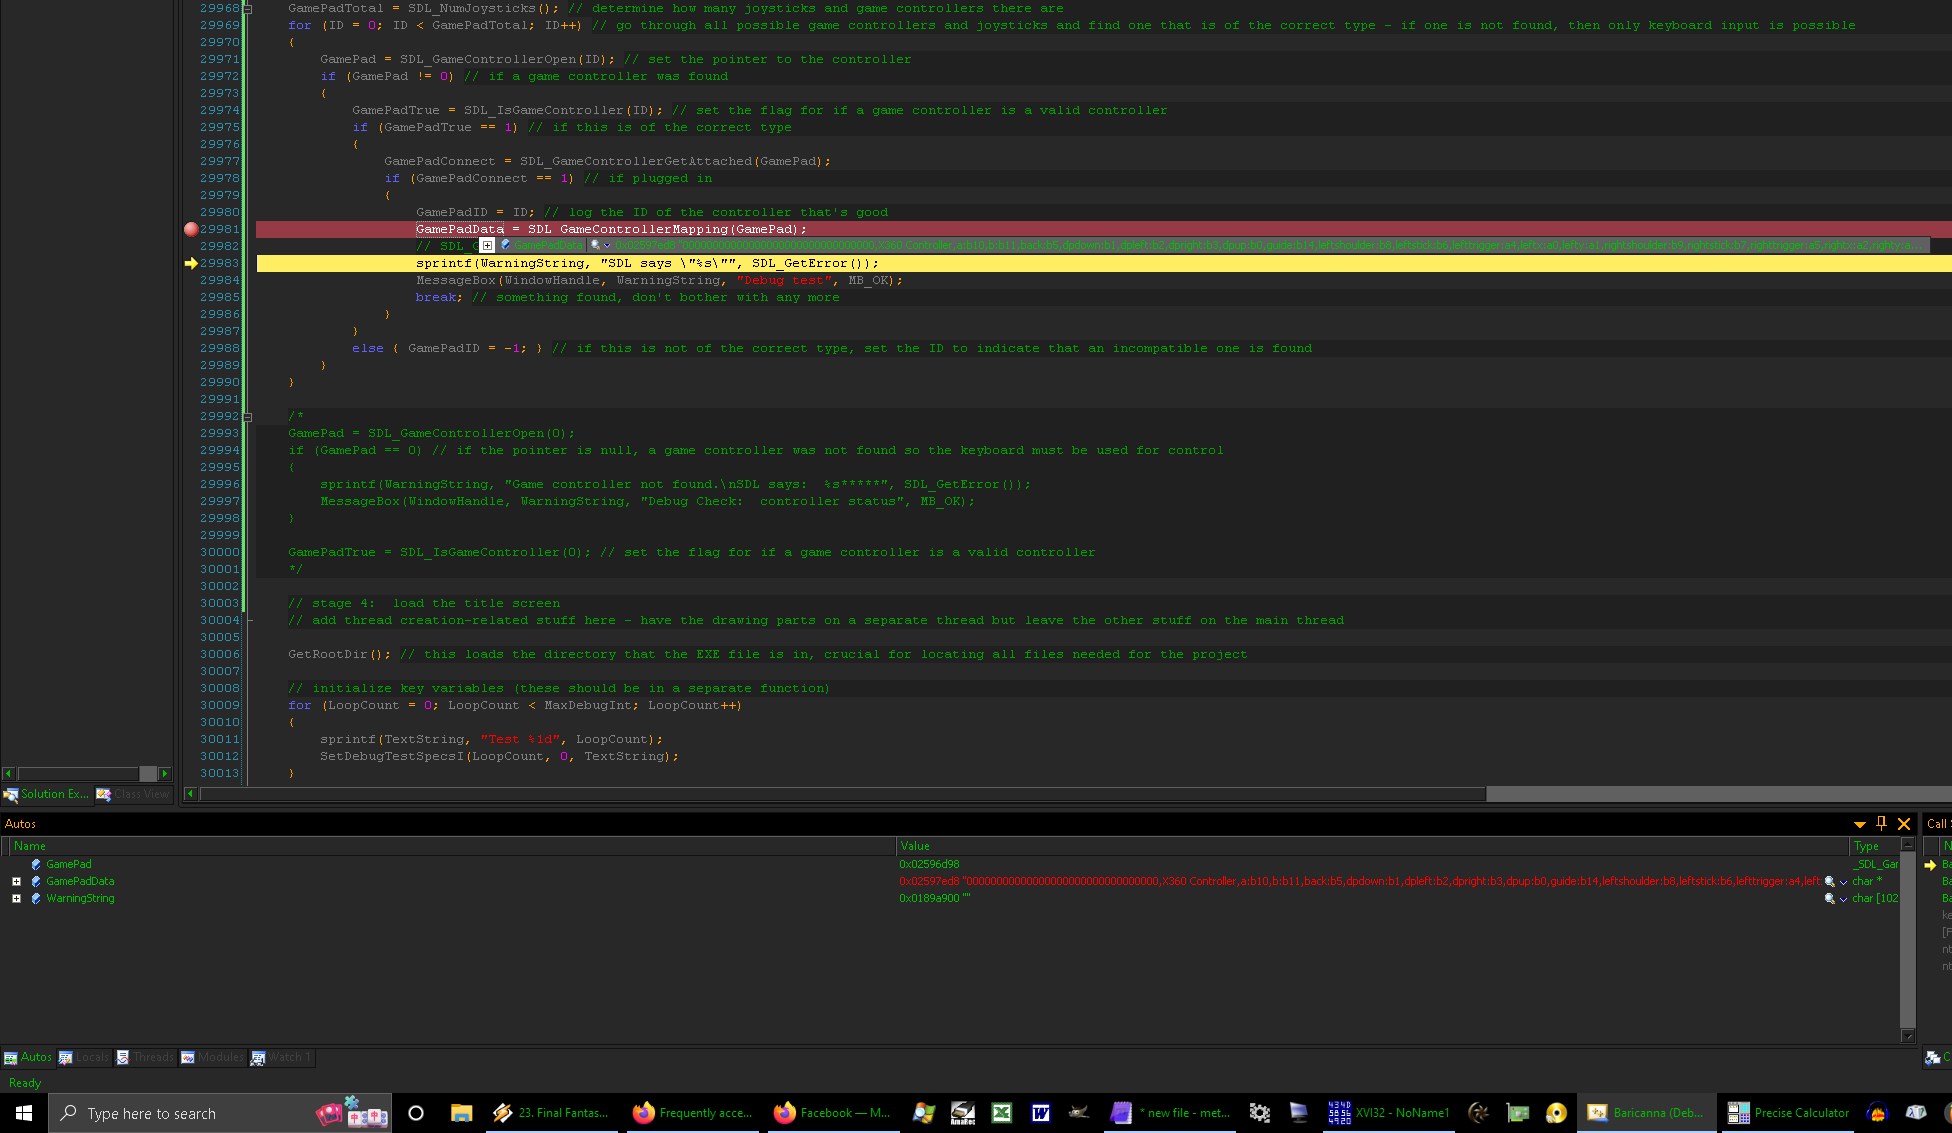Open Excel from the taskbar

point(1001,1113)
